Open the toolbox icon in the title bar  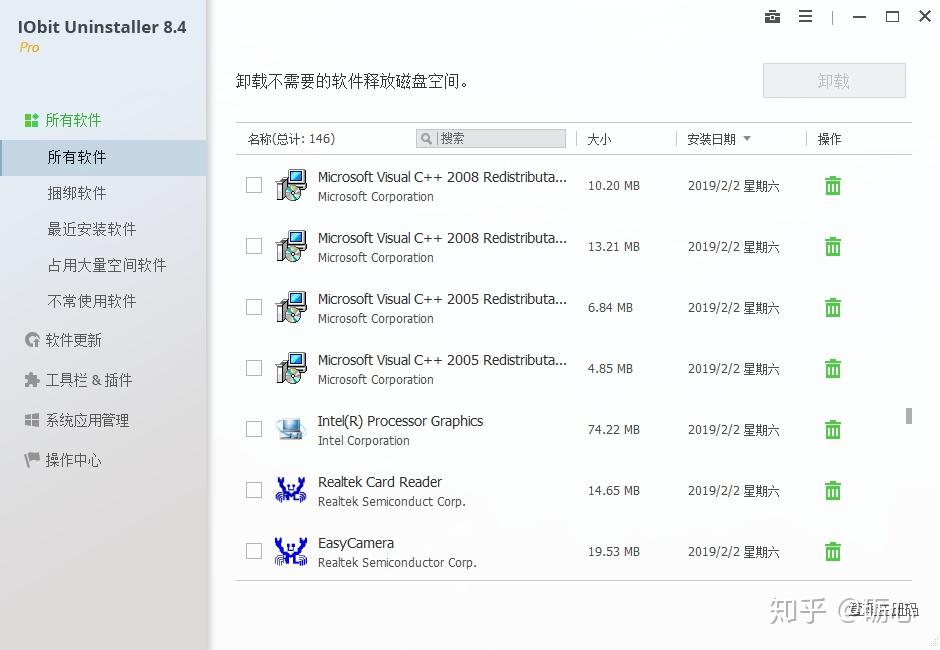(772, 17)
